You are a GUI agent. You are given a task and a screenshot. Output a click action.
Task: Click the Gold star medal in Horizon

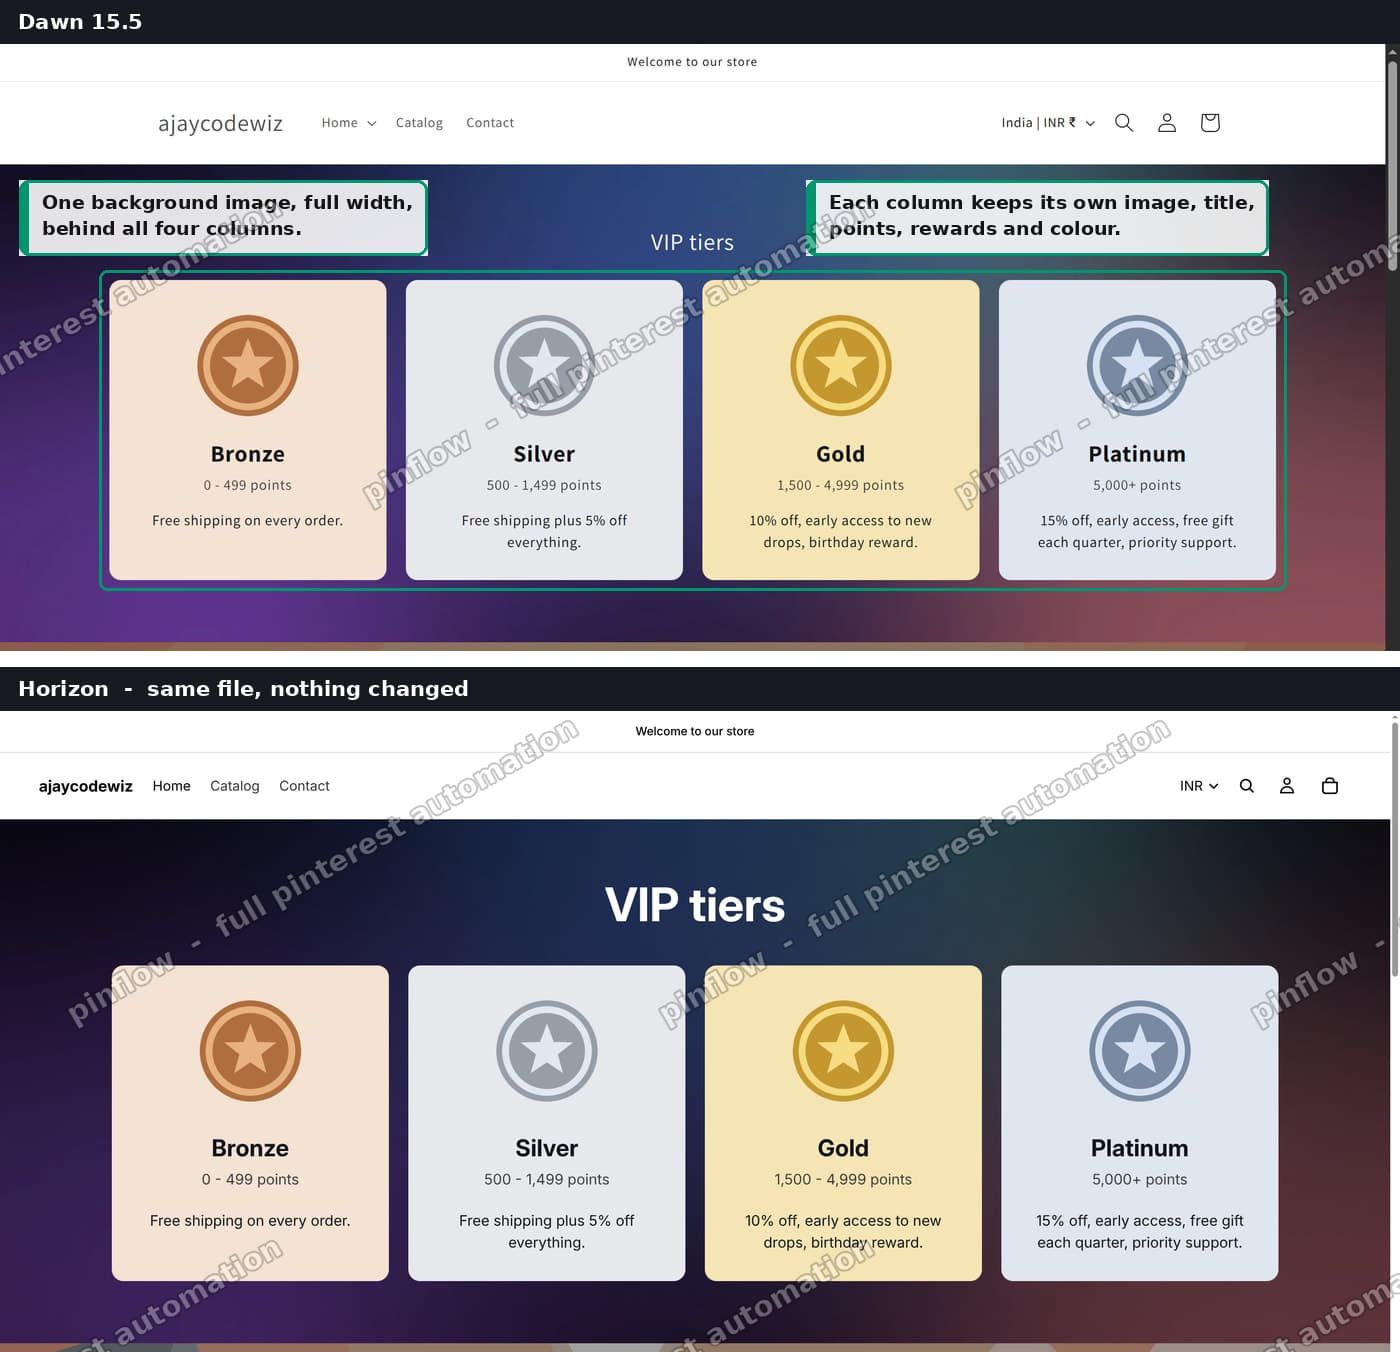[843, 1051]
